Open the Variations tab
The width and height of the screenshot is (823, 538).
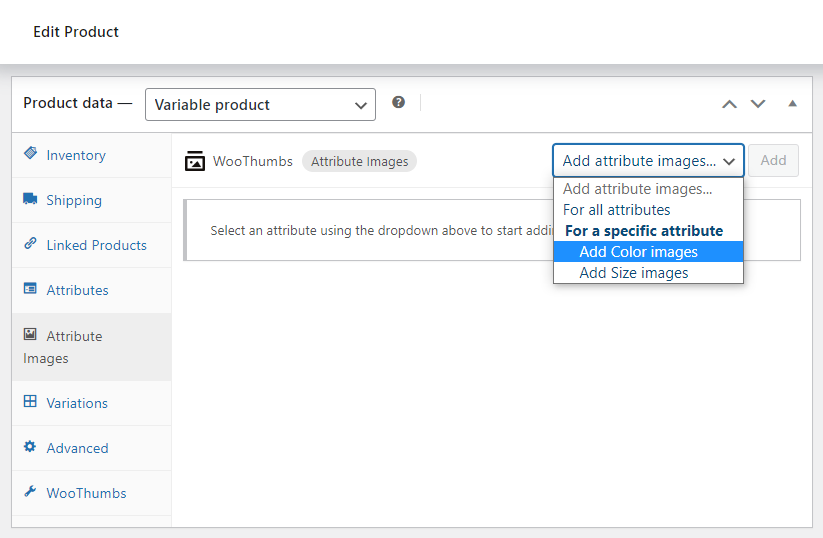pyautogui.click(x=91, y=403)
